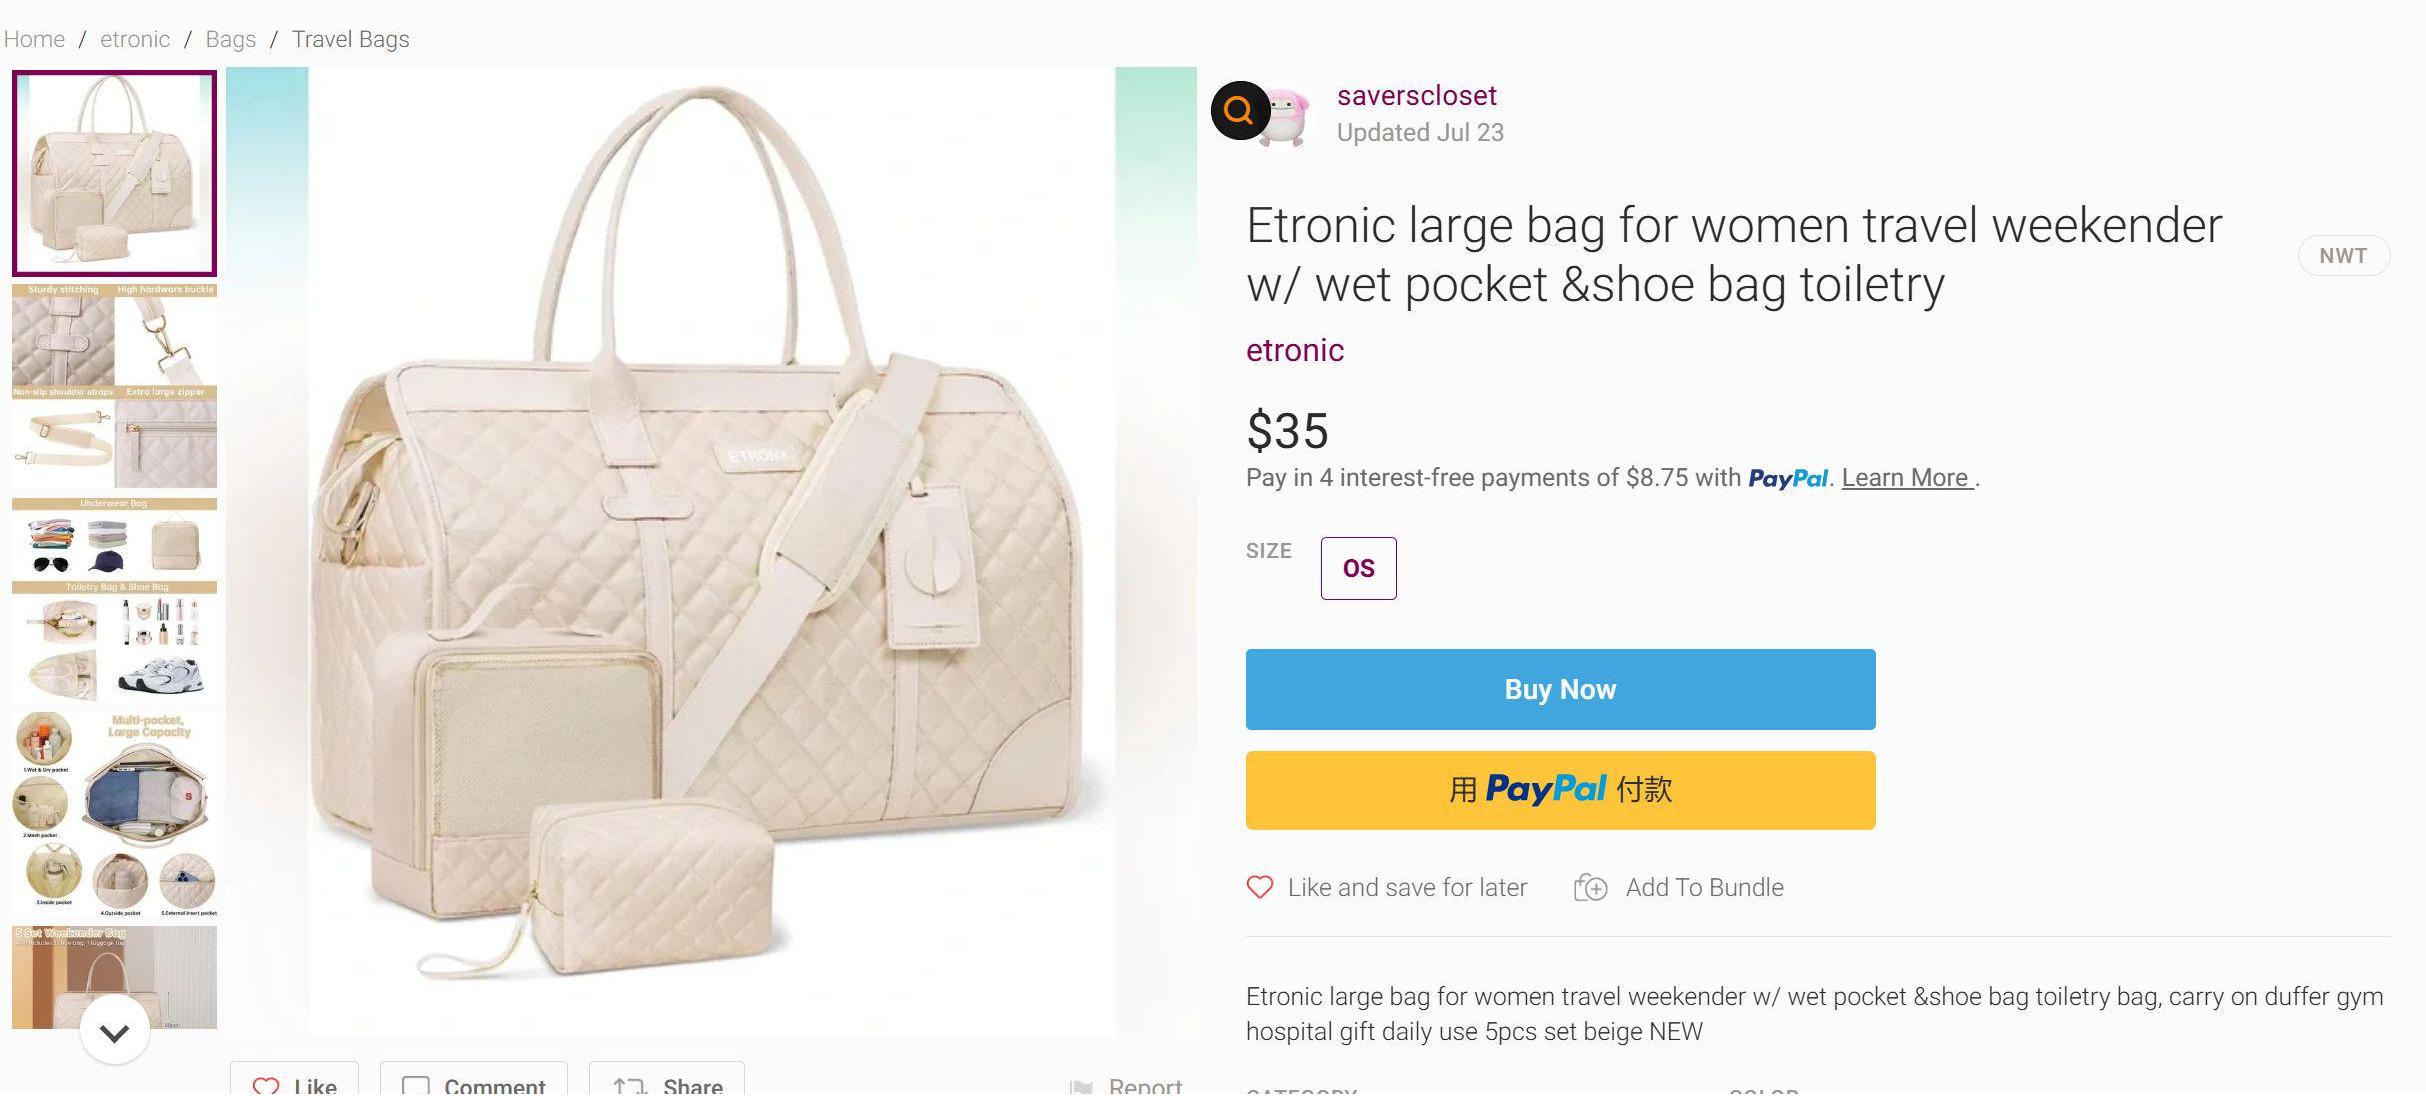Click the Add To Bundle icon

tap(1590, 888)
